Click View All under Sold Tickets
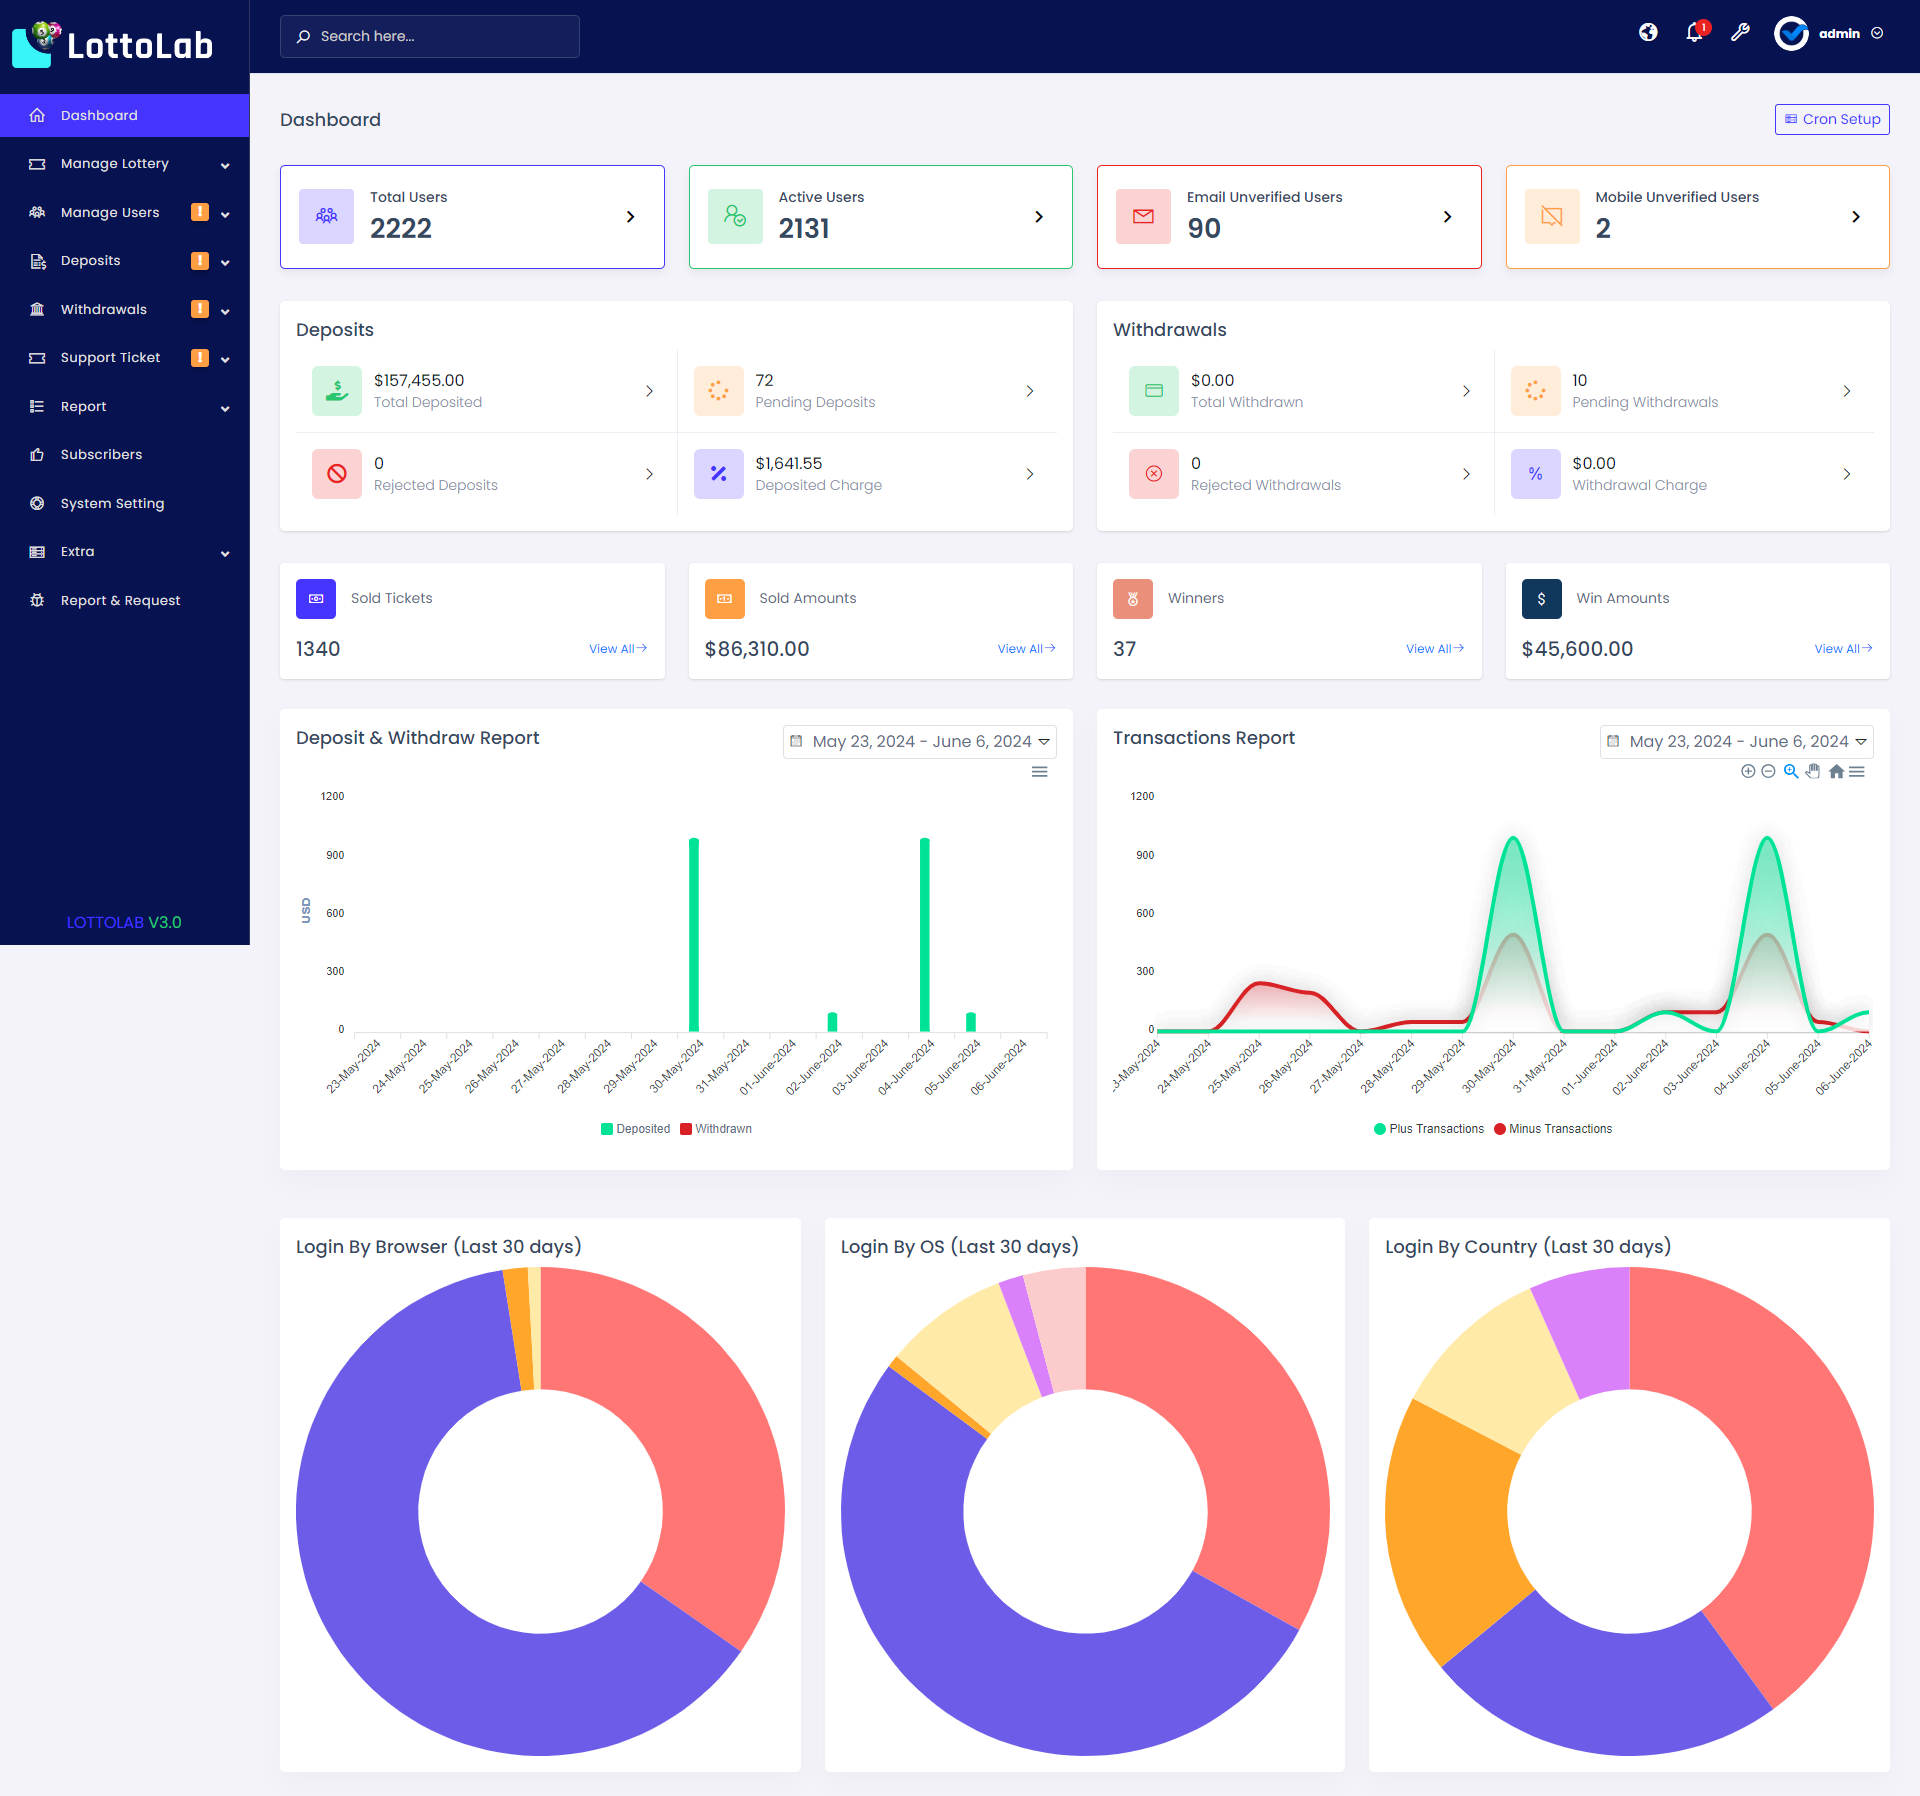1920x1796 pixels. tap(616, 648)
